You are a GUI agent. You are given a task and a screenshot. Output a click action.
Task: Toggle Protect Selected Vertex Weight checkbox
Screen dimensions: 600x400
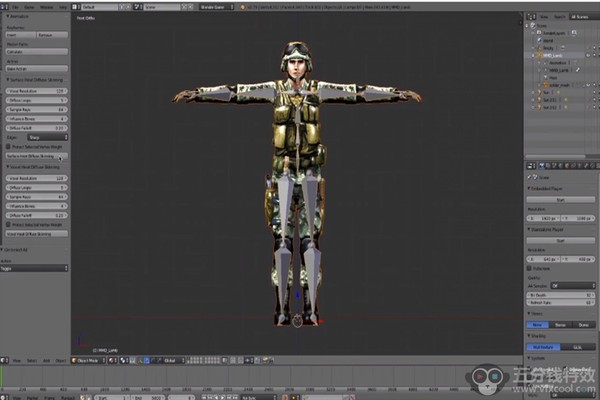click(x=9, y=147)
